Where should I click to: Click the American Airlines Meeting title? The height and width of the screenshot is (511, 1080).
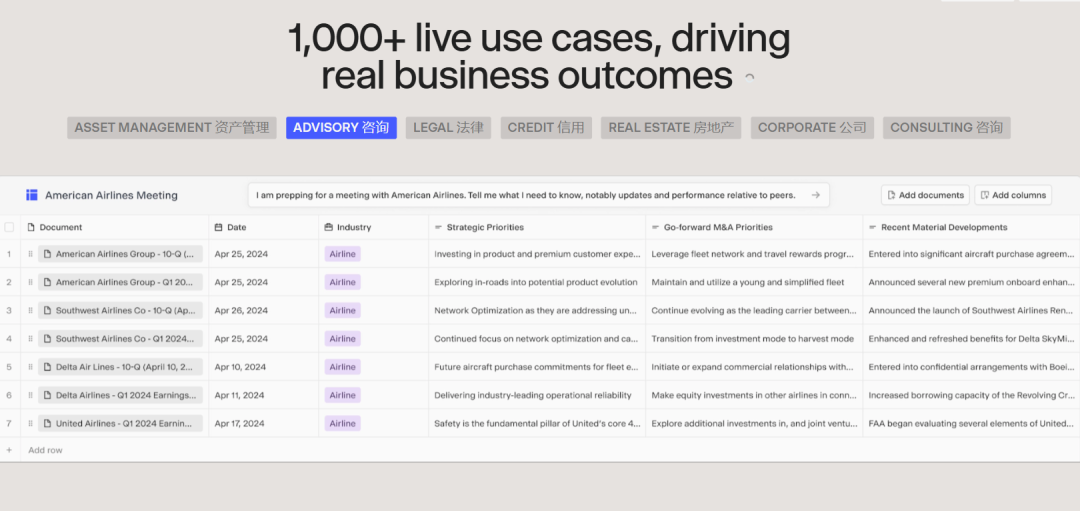point(112,196)
